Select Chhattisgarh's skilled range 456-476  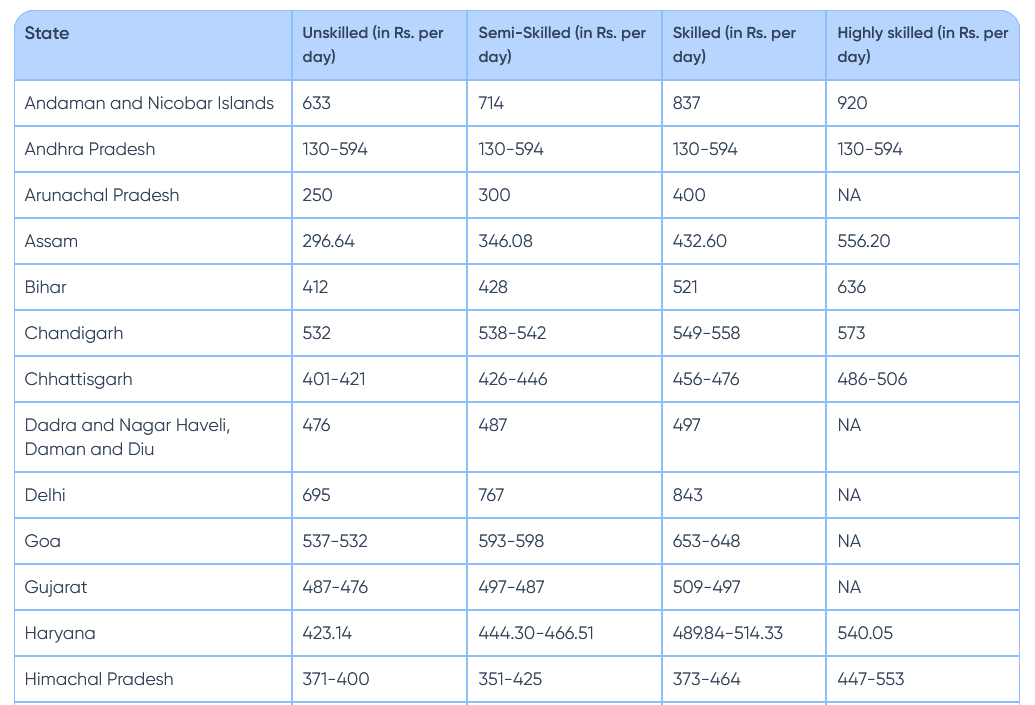pyautogui.click(x=706, y=379)
